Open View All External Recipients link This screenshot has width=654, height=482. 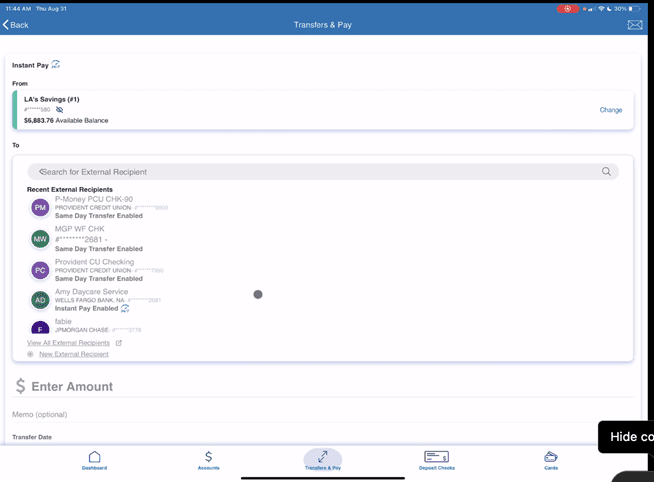(x=68, y=343)
